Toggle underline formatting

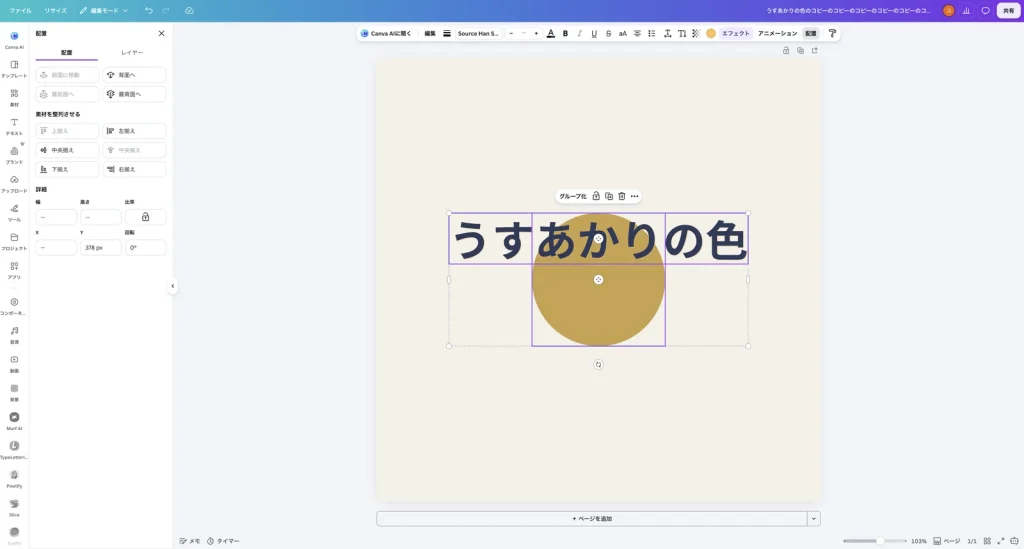click(594, 33)
